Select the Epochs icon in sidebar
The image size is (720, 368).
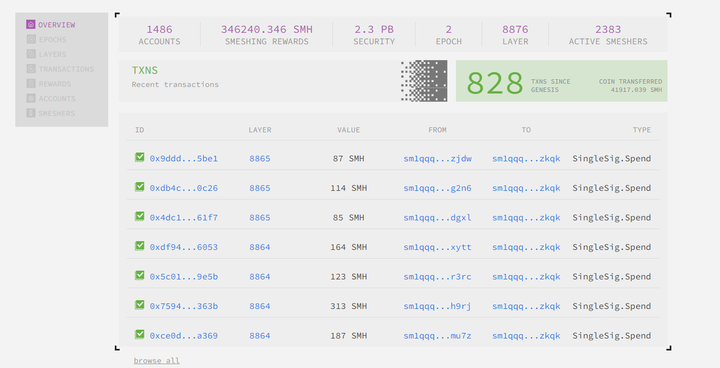tap(31, 39)
